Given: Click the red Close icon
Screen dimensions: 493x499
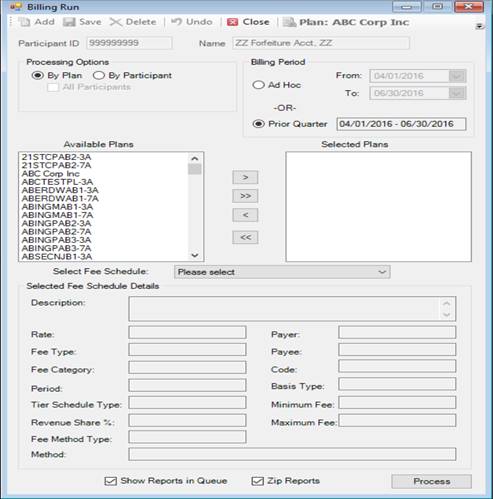Looking at the screenshot, I should 232,22.
